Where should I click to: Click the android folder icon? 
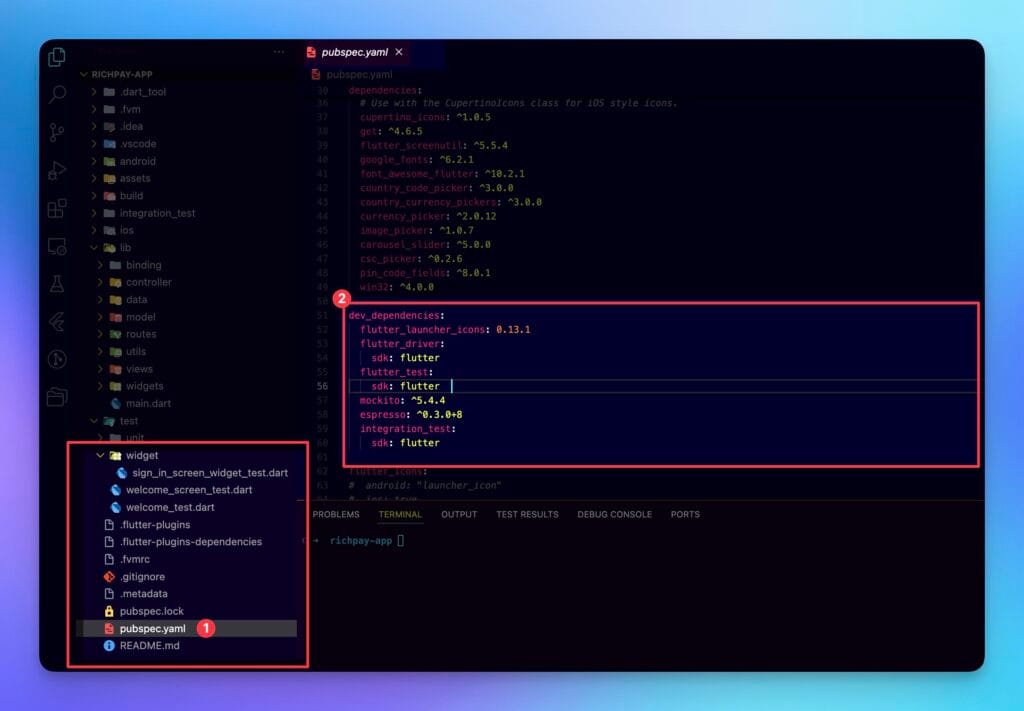(110, 161)
